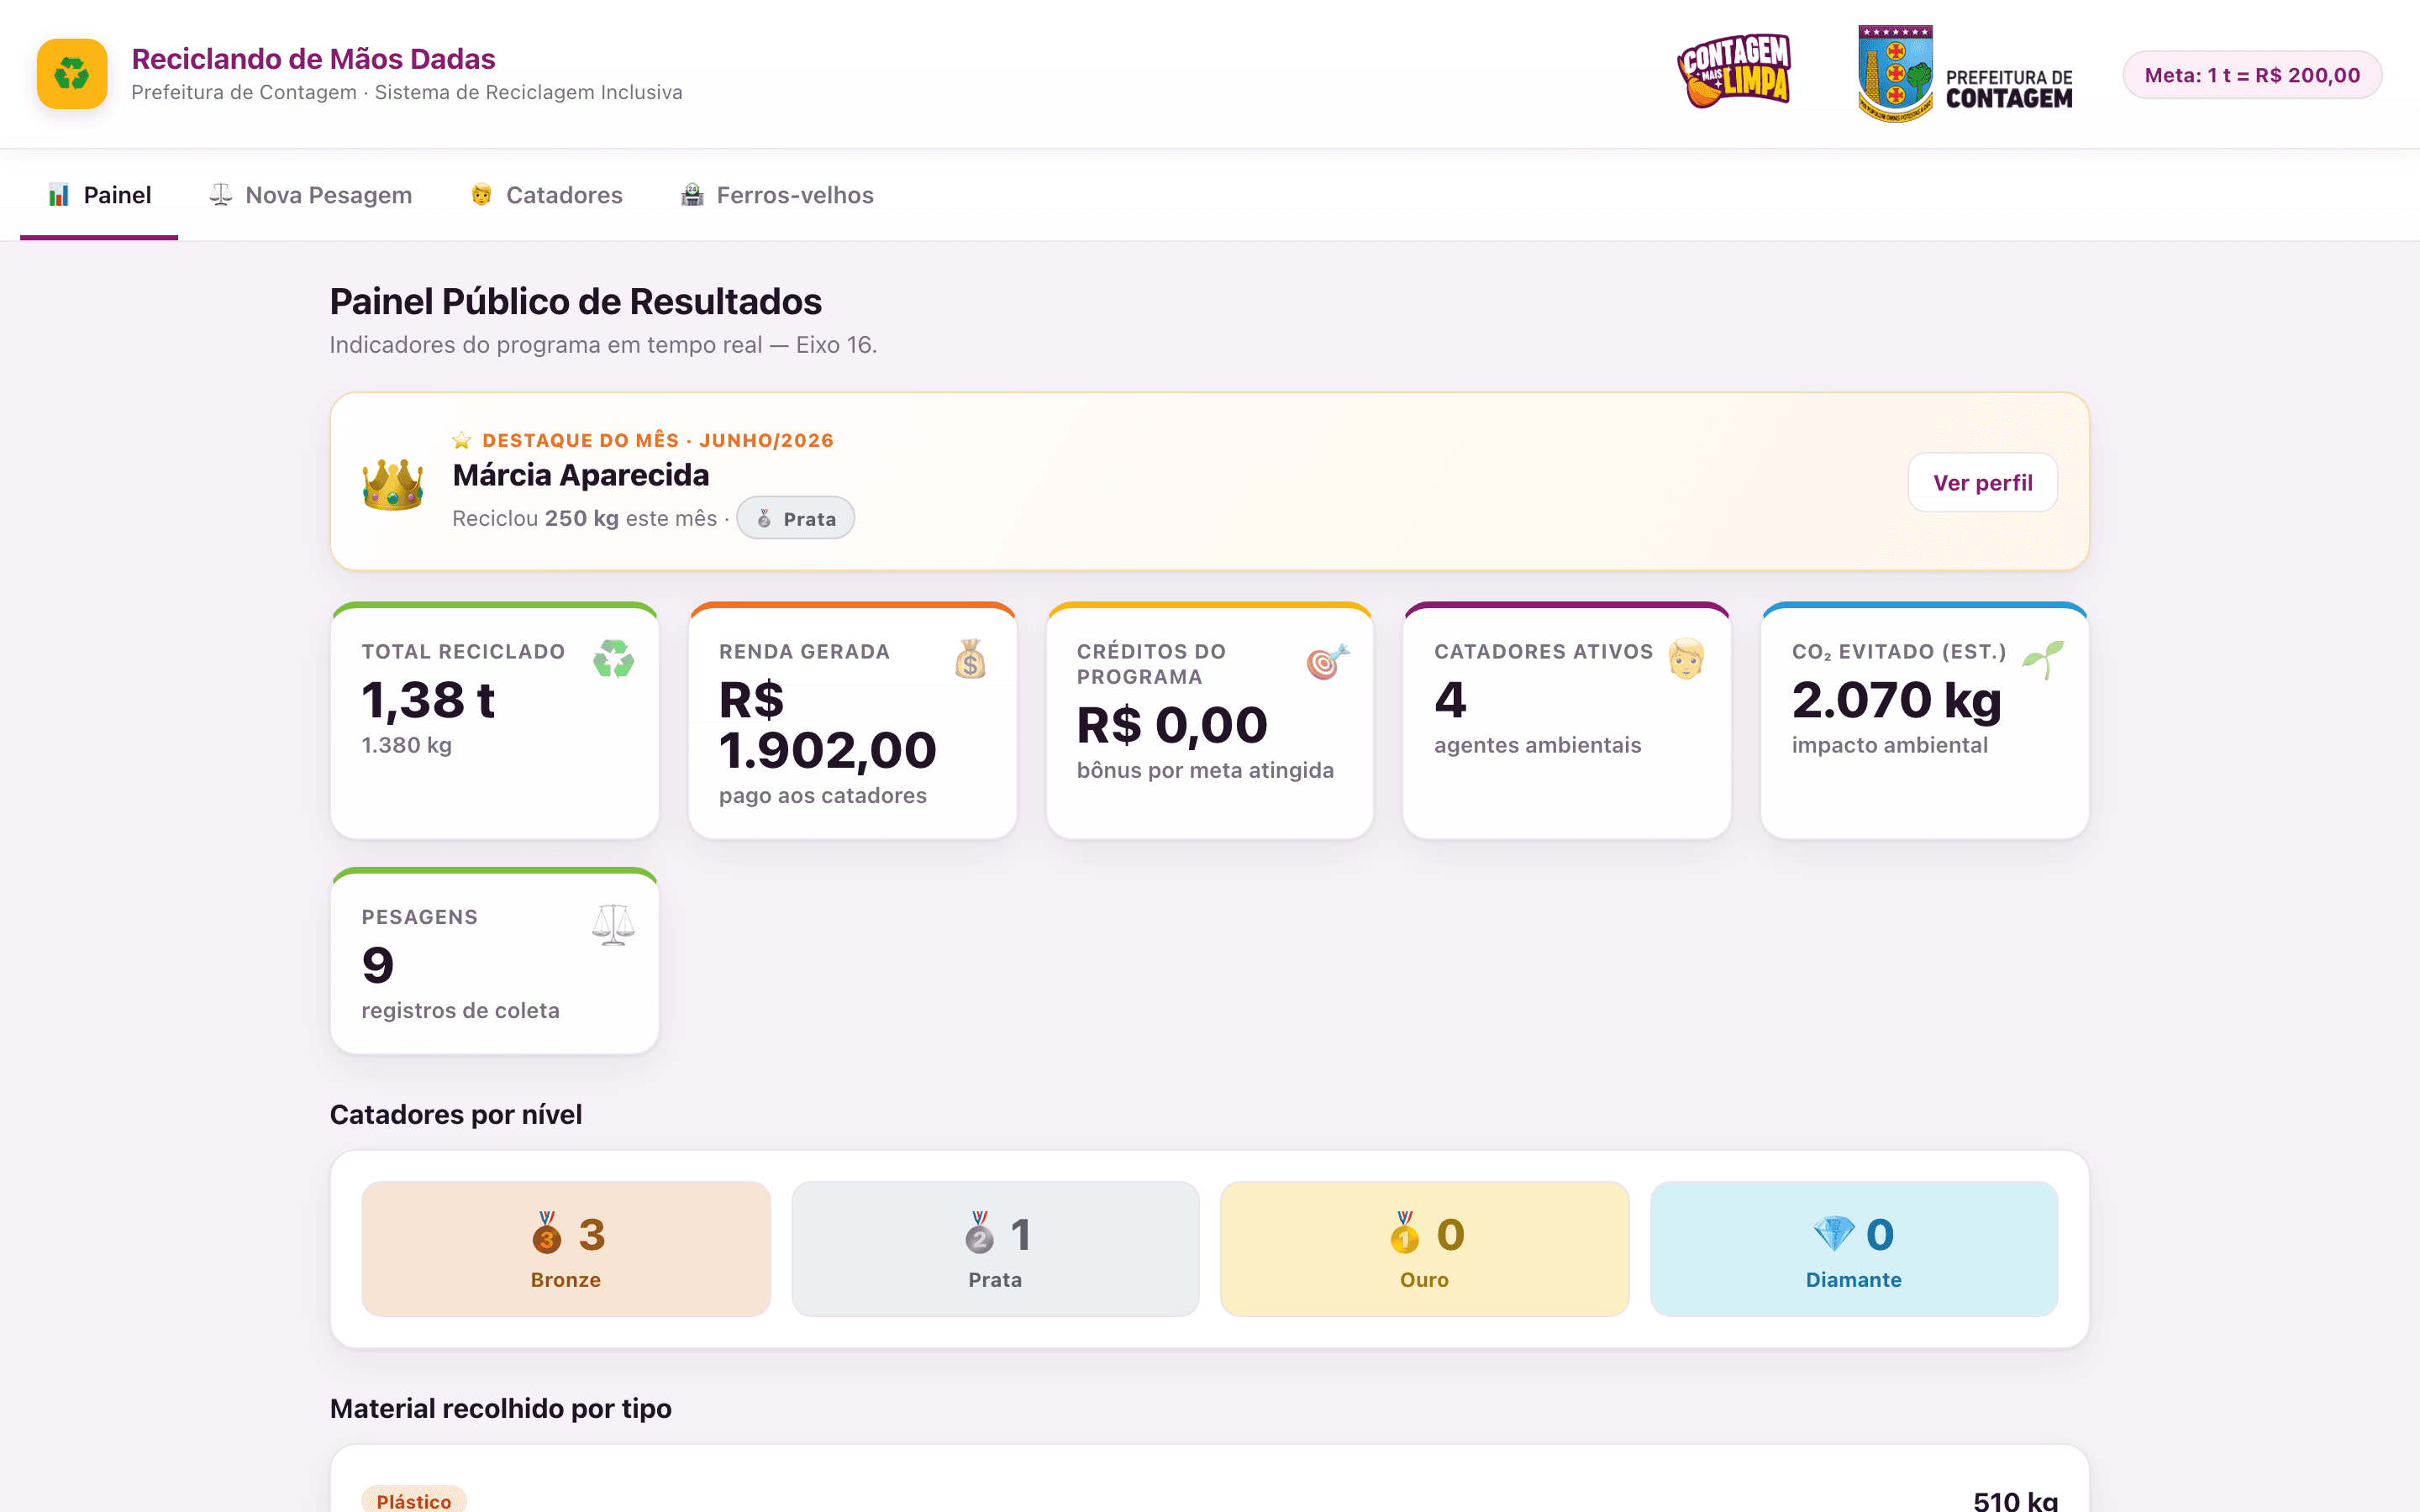Click the scales icon in Pesagens card
Image resolution: width=2420 pixels, height=1512 pixels.
pyautogui.click(x=613, y=925)
